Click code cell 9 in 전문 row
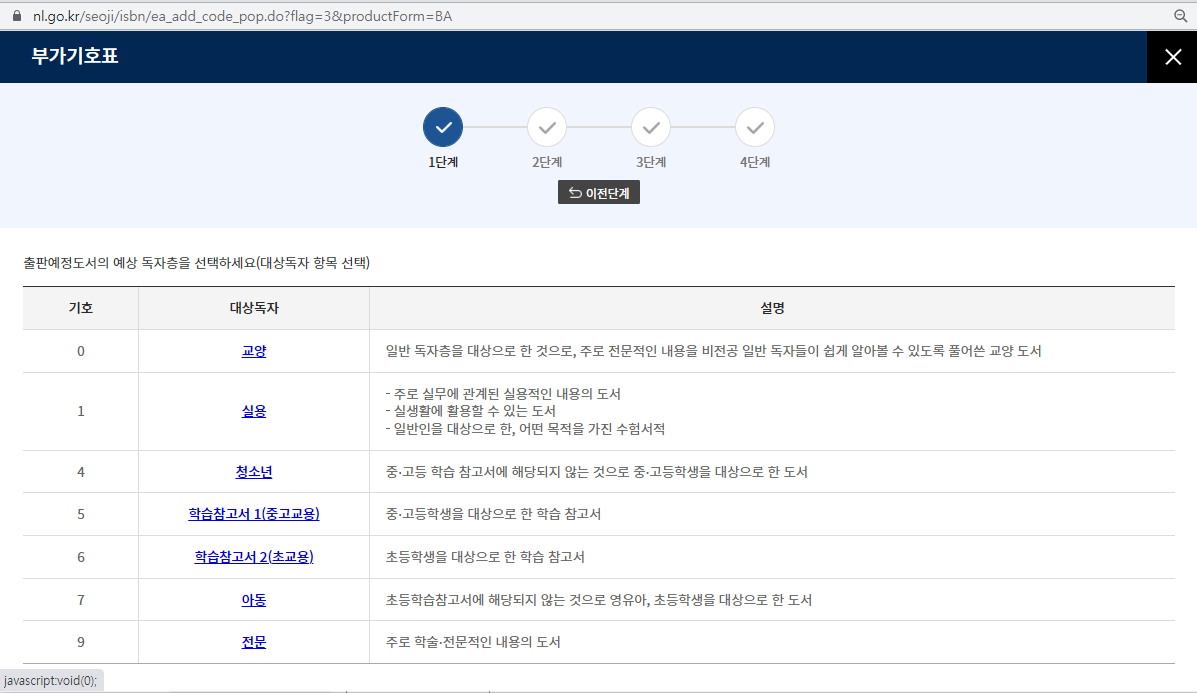This screenshot has width=1197, height=693. [x=80, y=642]
